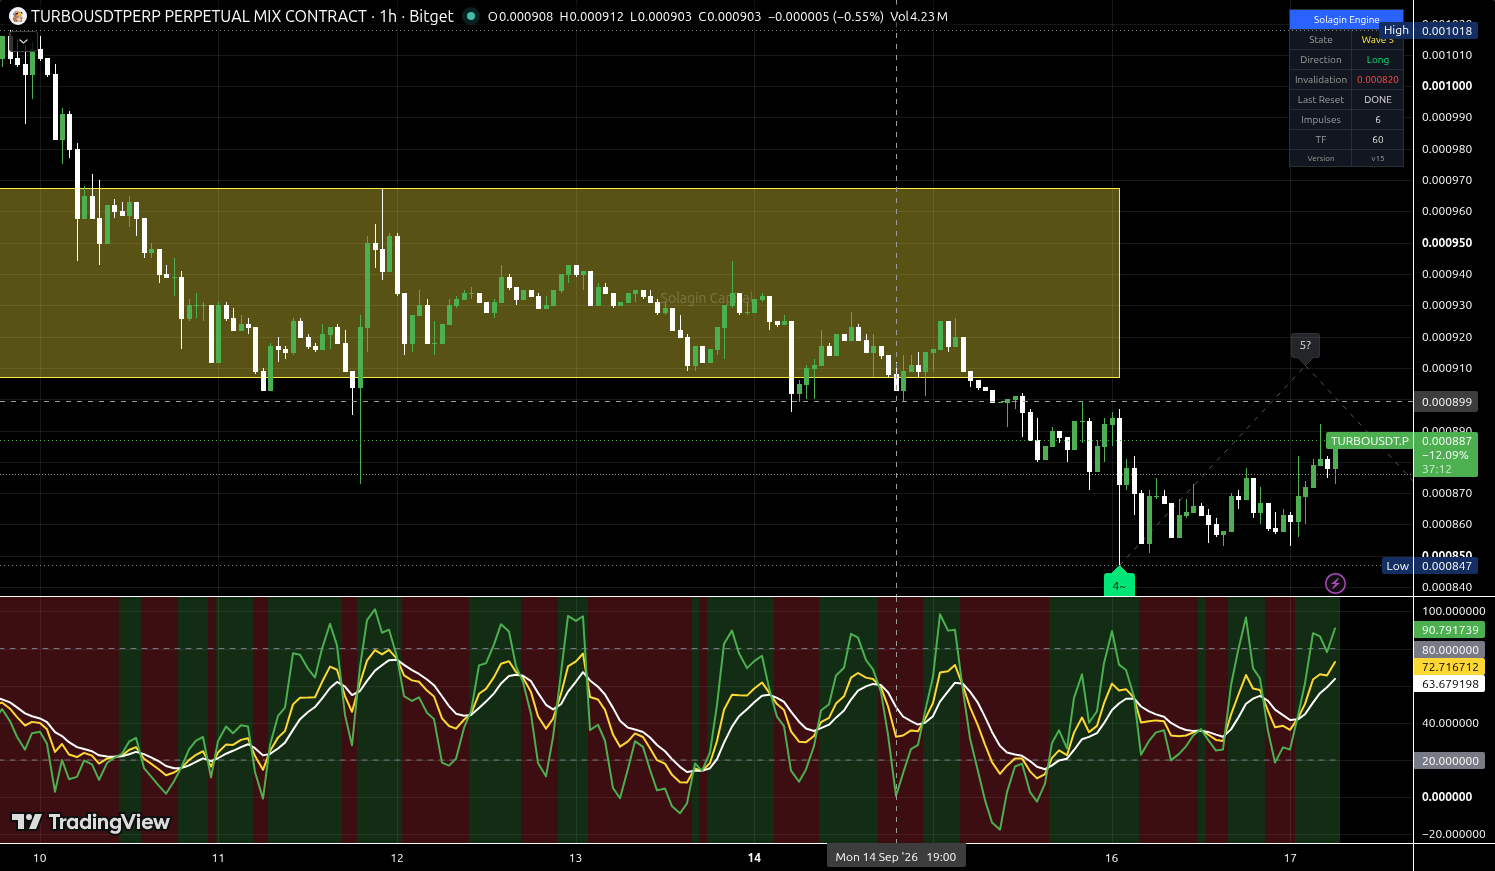Click the 0.000899 horizontal line price tag
Image resolution: width=1495 pixels, height=871 pixels.
pyautogui.click(x=1447, y=402)
